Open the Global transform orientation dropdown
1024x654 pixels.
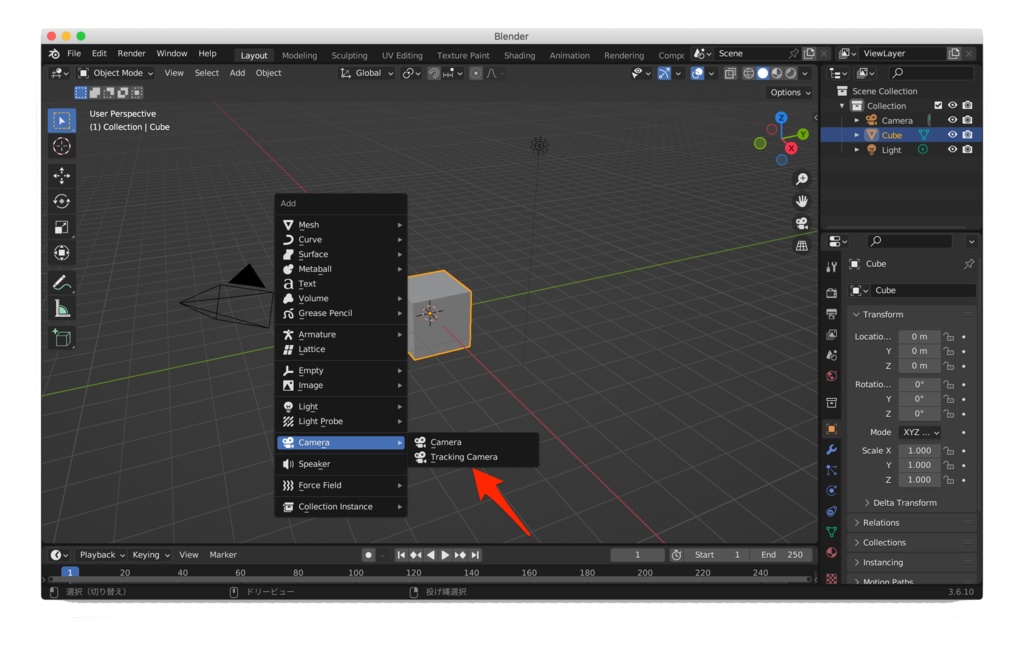pyautogui.click(x=365, y=73)
